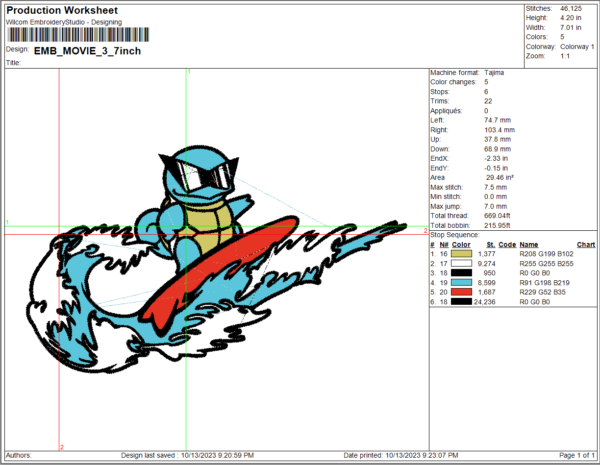The image size is (600, 465).
Task: Click the Color column header
Action: pos(461,245)
